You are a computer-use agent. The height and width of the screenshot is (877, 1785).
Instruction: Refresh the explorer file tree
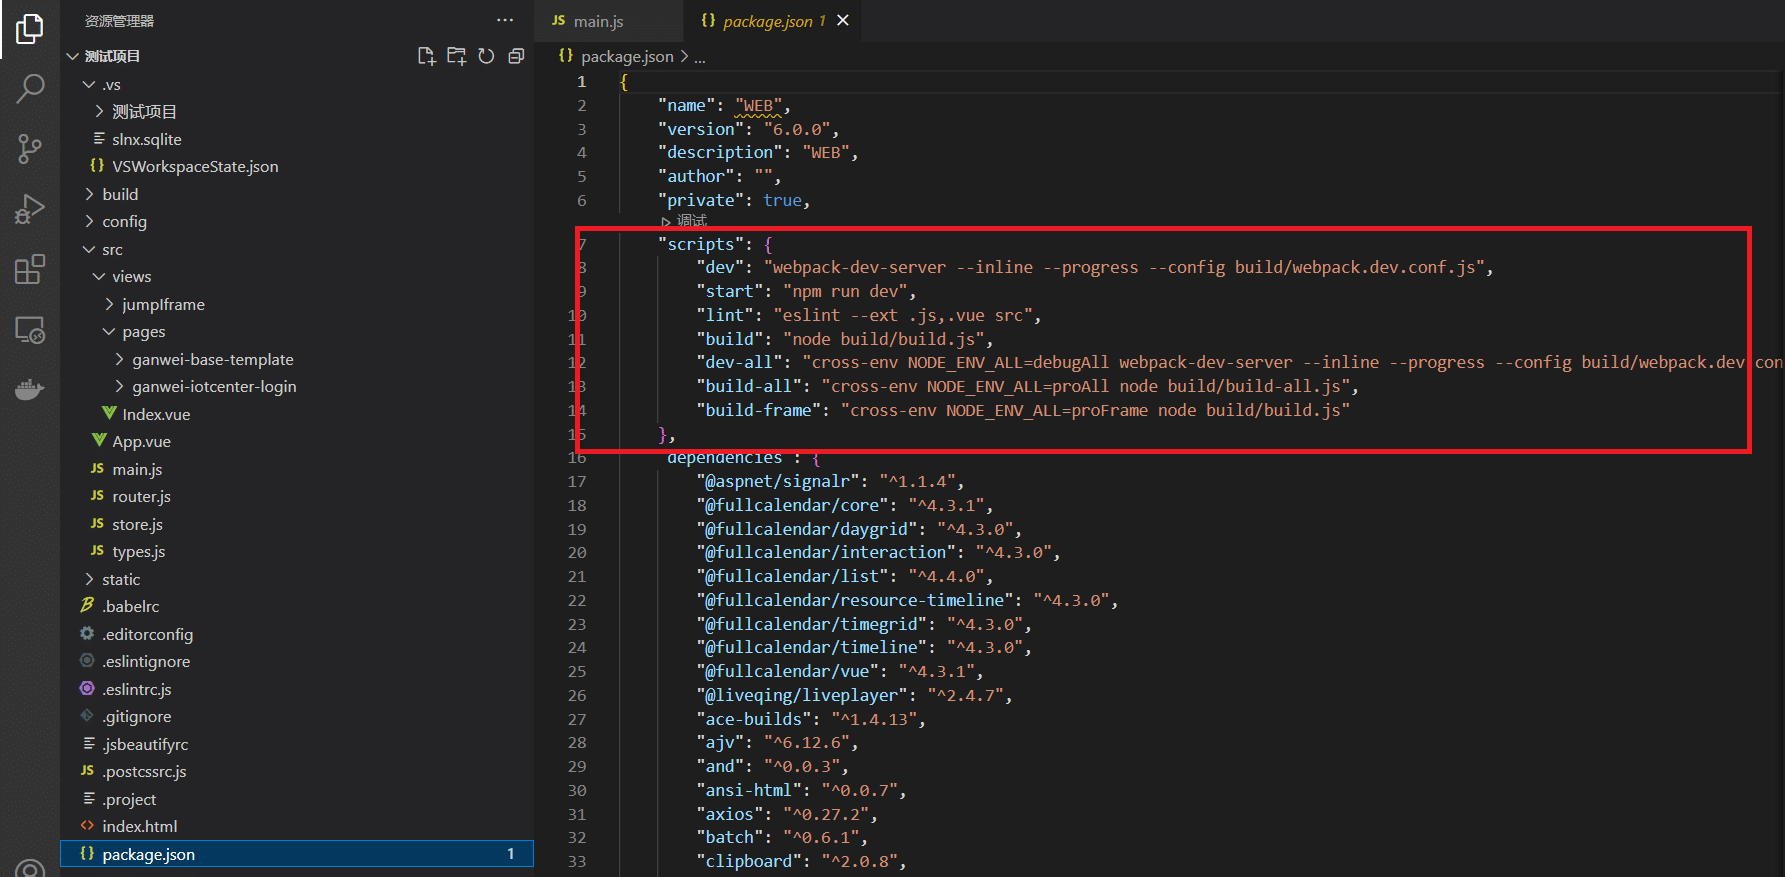point(486,56)
